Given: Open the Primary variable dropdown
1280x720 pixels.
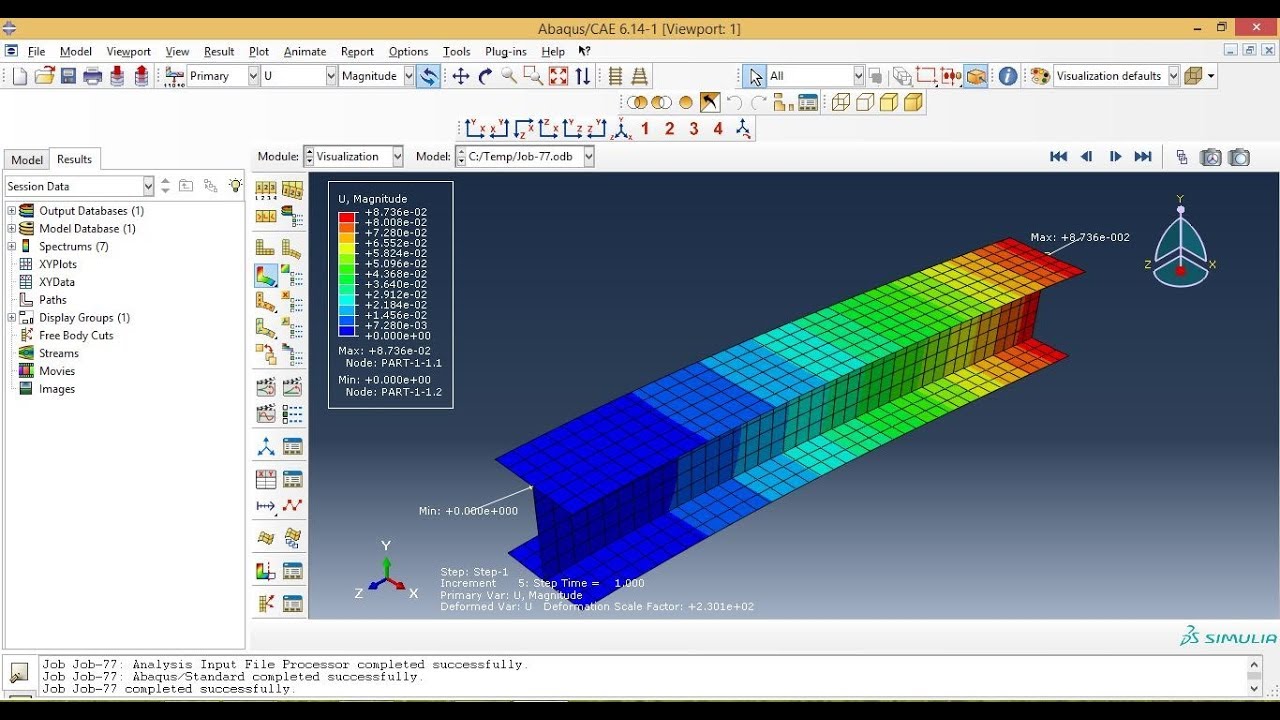Looking at the screenshot, I should pos(252,76).
